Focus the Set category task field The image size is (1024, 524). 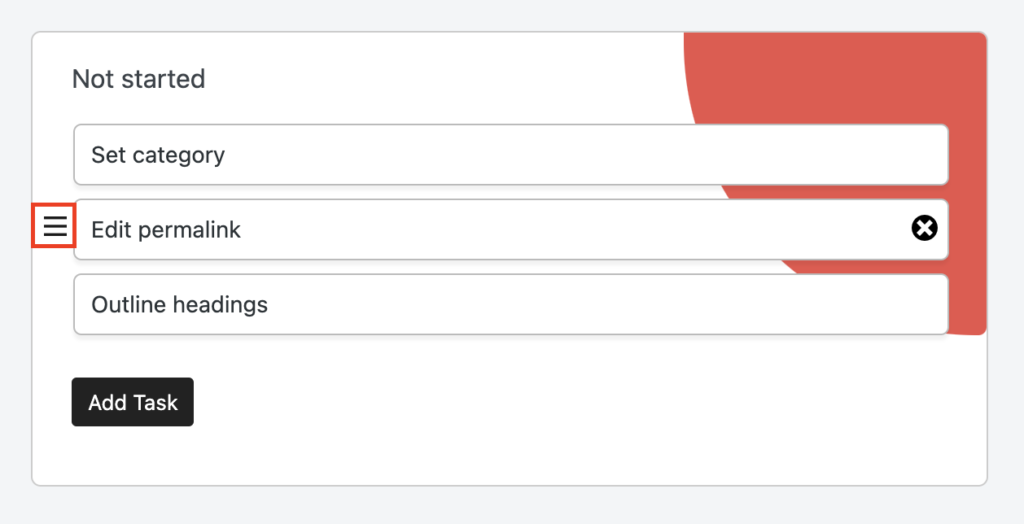point(511,155)
